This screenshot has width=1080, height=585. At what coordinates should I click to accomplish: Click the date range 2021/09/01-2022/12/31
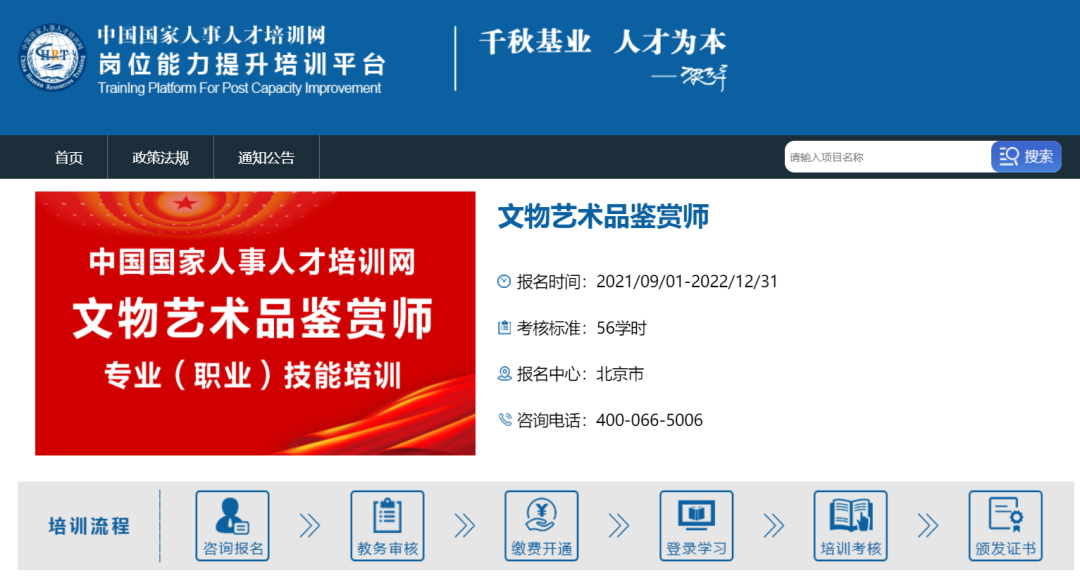click(687, 282)
